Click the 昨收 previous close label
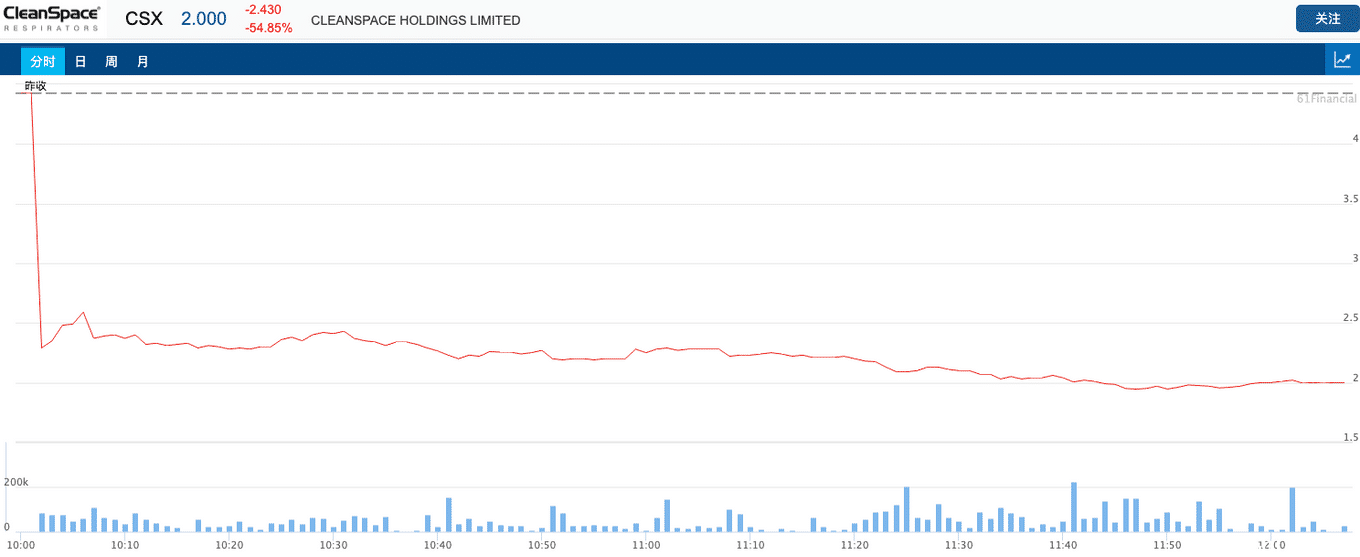This screenshot has height=557, width=1360. [x=36, y=86]
